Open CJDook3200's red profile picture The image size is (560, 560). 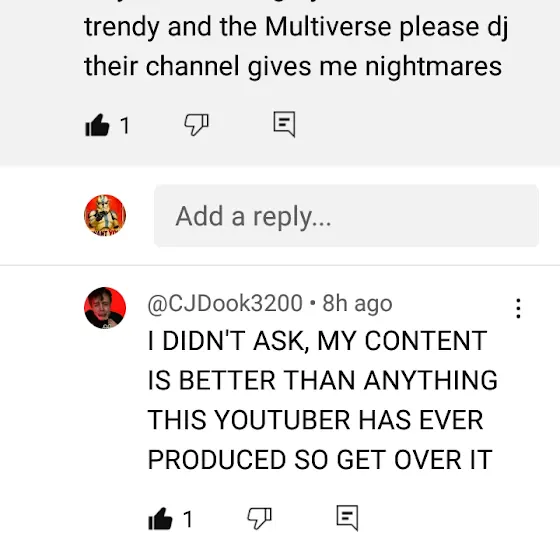(105, 308)
